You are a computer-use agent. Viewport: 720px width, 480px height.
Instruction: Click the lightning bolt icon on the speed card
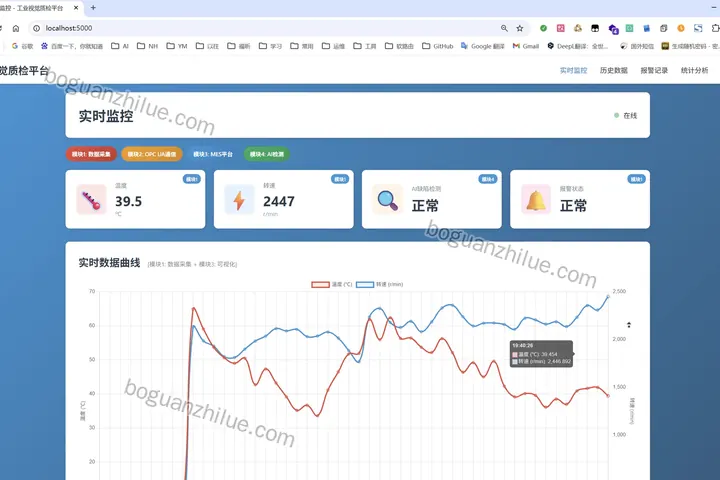[239, 200]
